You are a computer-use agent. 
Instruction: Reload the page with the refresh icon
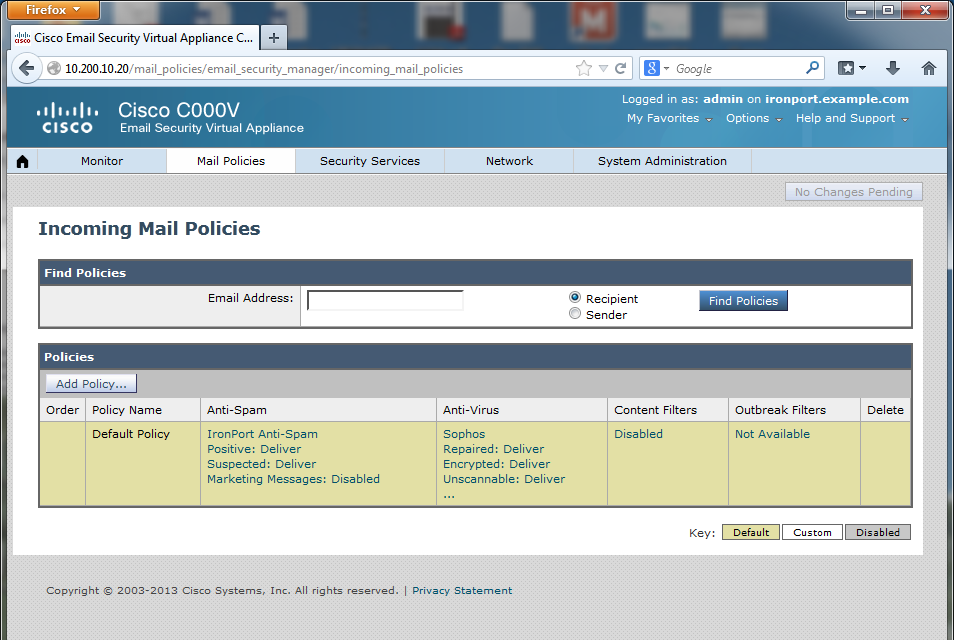coord(621,69)
